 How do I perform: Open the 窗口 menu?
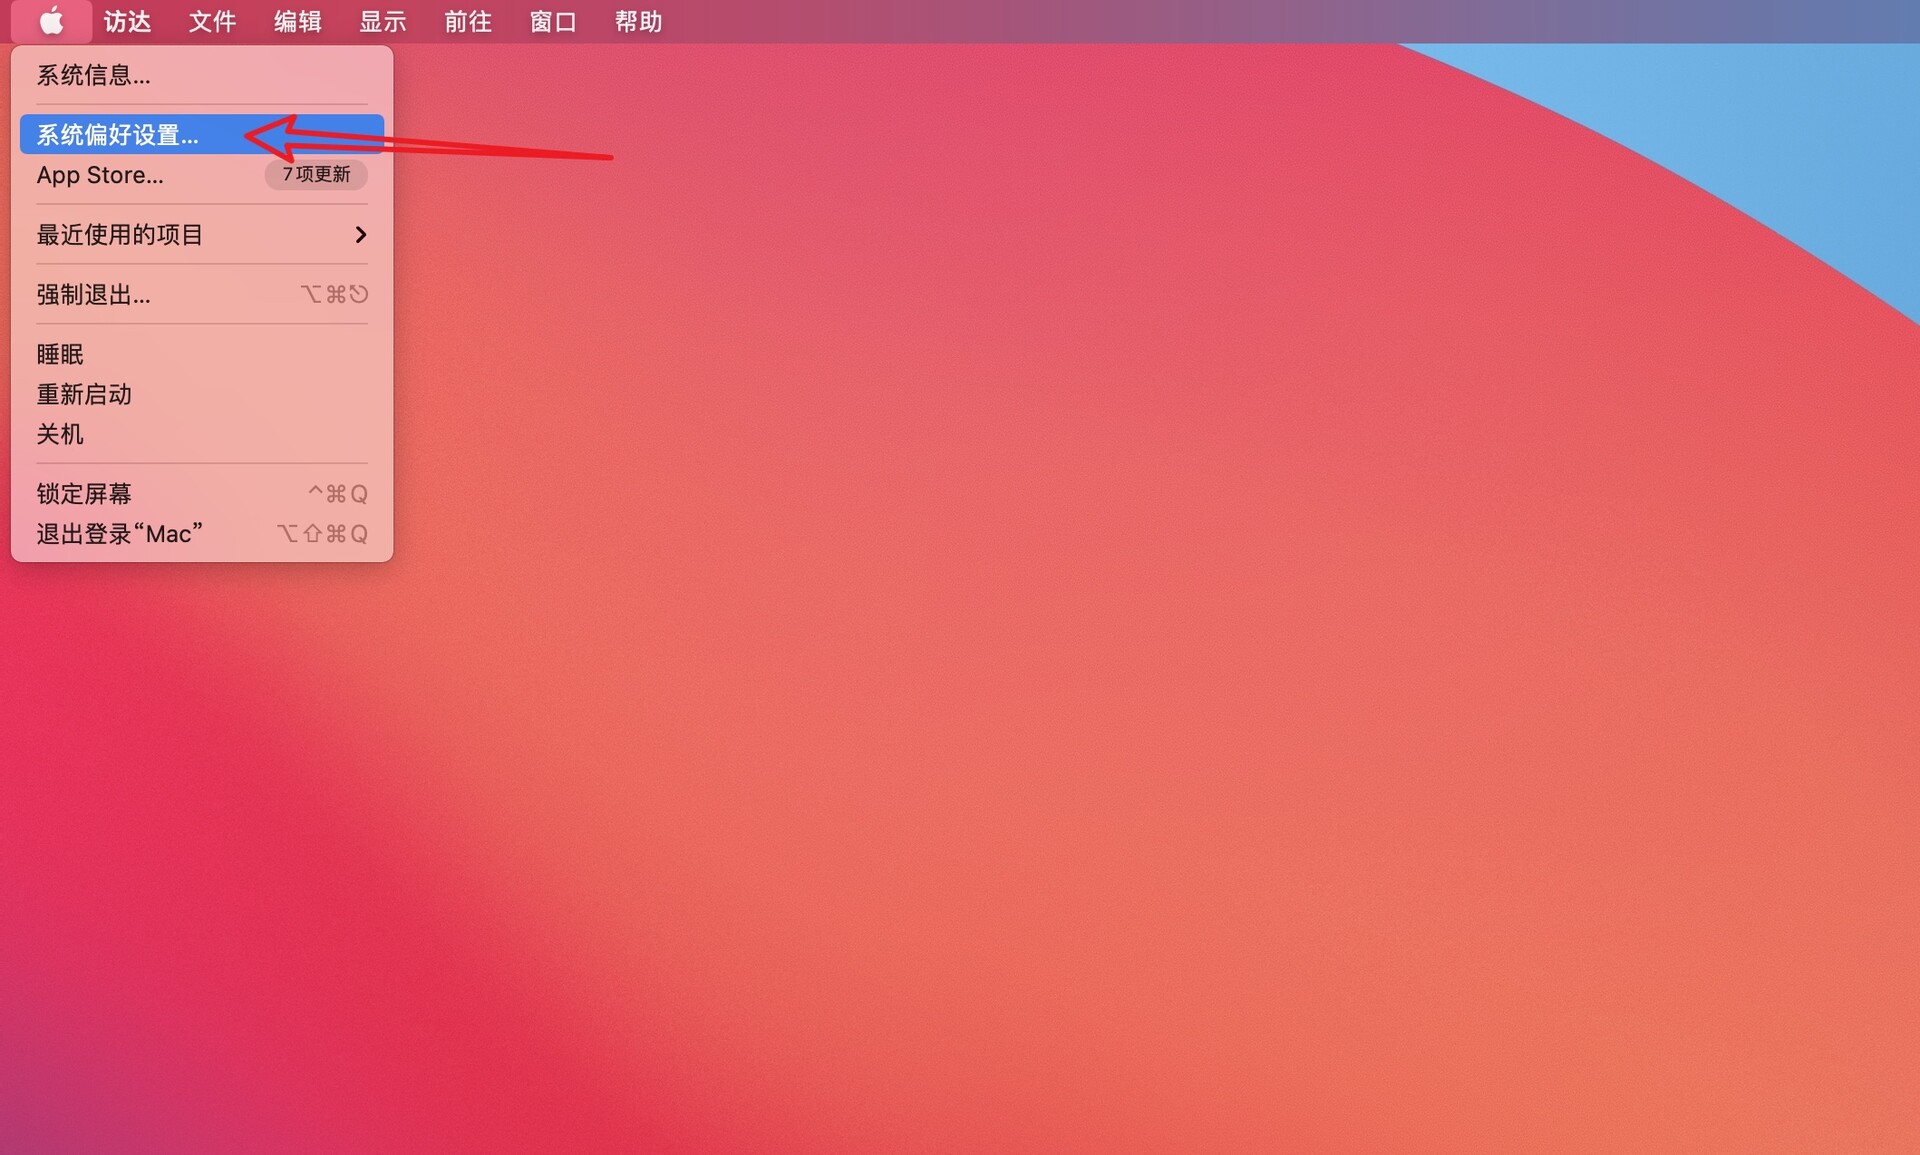[552, 21]
